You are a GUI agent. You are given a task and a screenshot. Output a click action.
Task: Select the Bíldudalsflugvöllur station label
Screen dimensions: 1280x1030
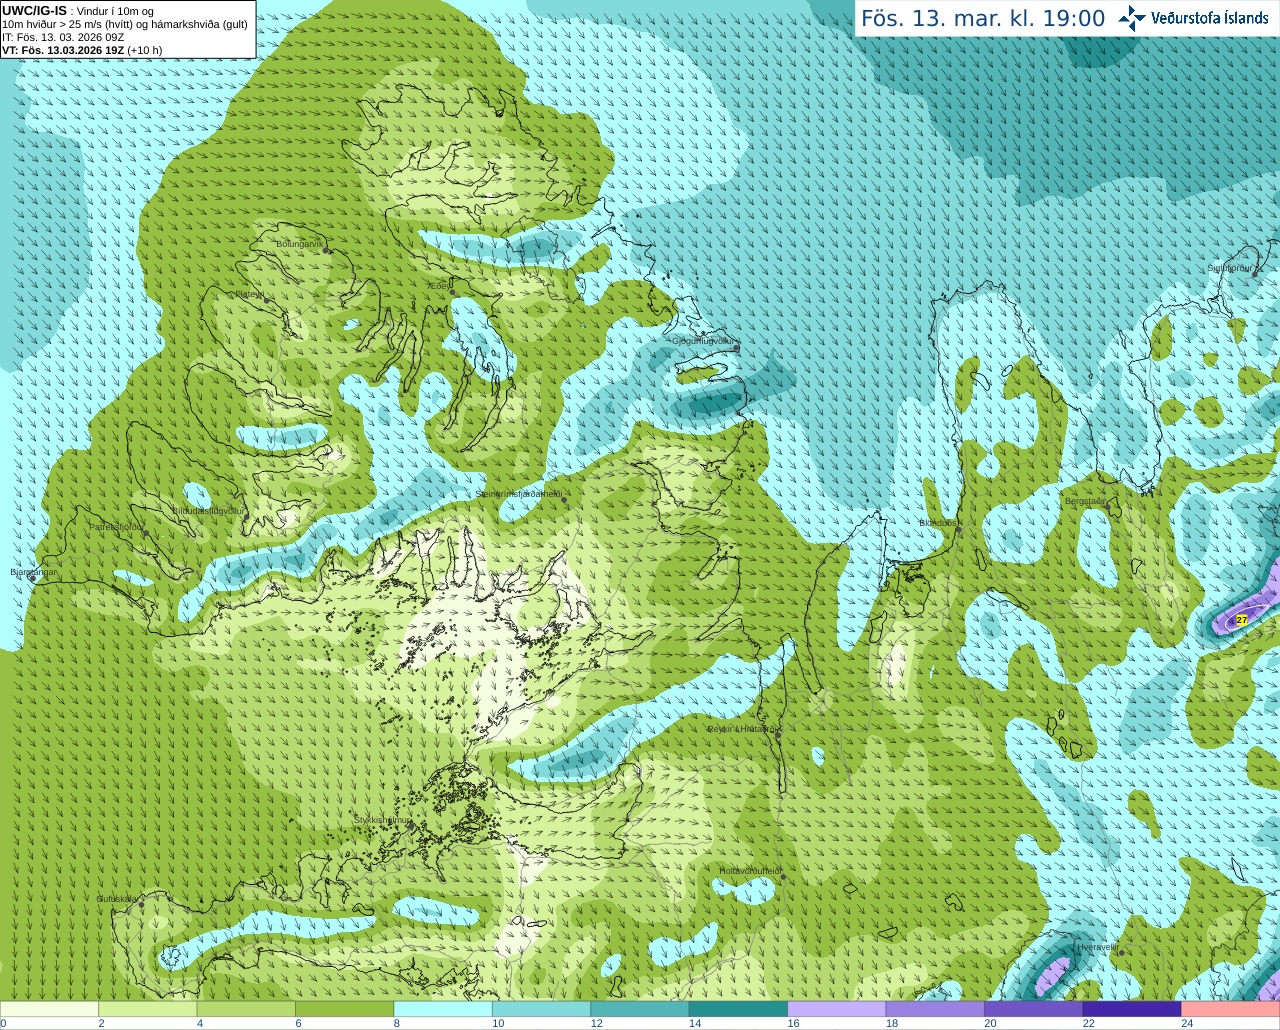pos(208,510)
